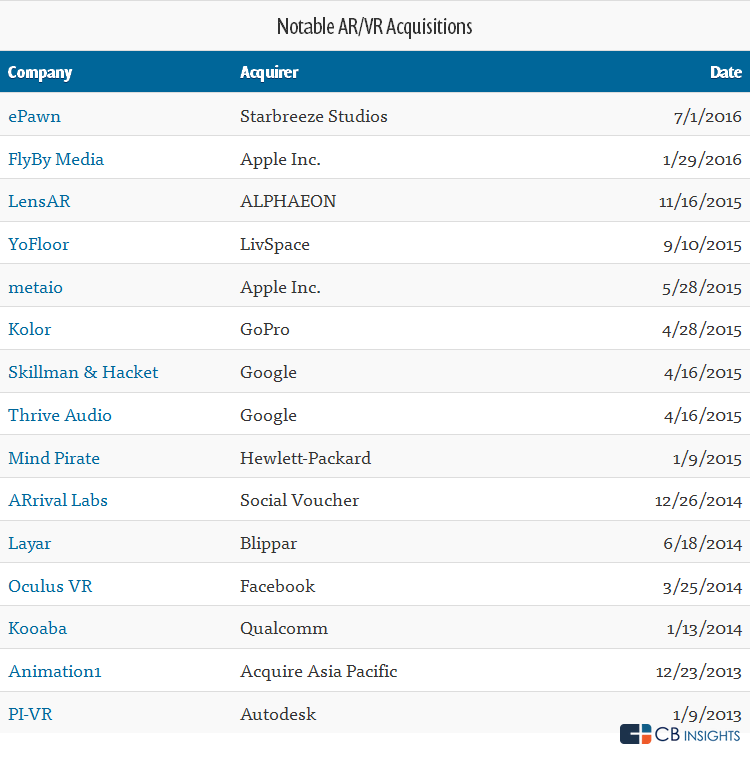Click the Company column header
This screenshot has height=763, width=753.
(x=40, y=72)
